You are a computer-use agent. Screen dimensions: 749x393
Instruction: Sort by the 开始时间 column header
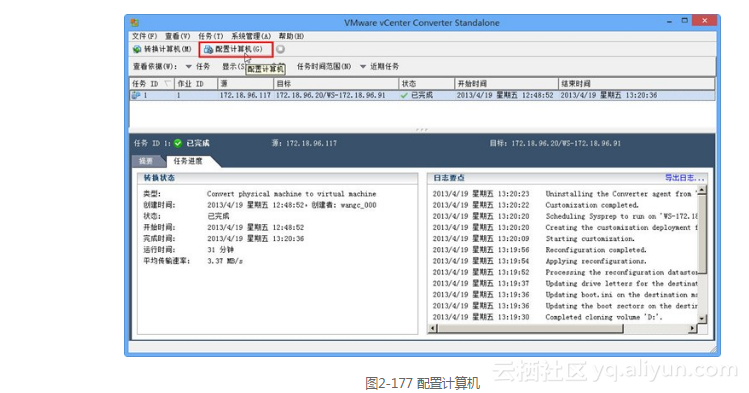(x=506, y=84)
